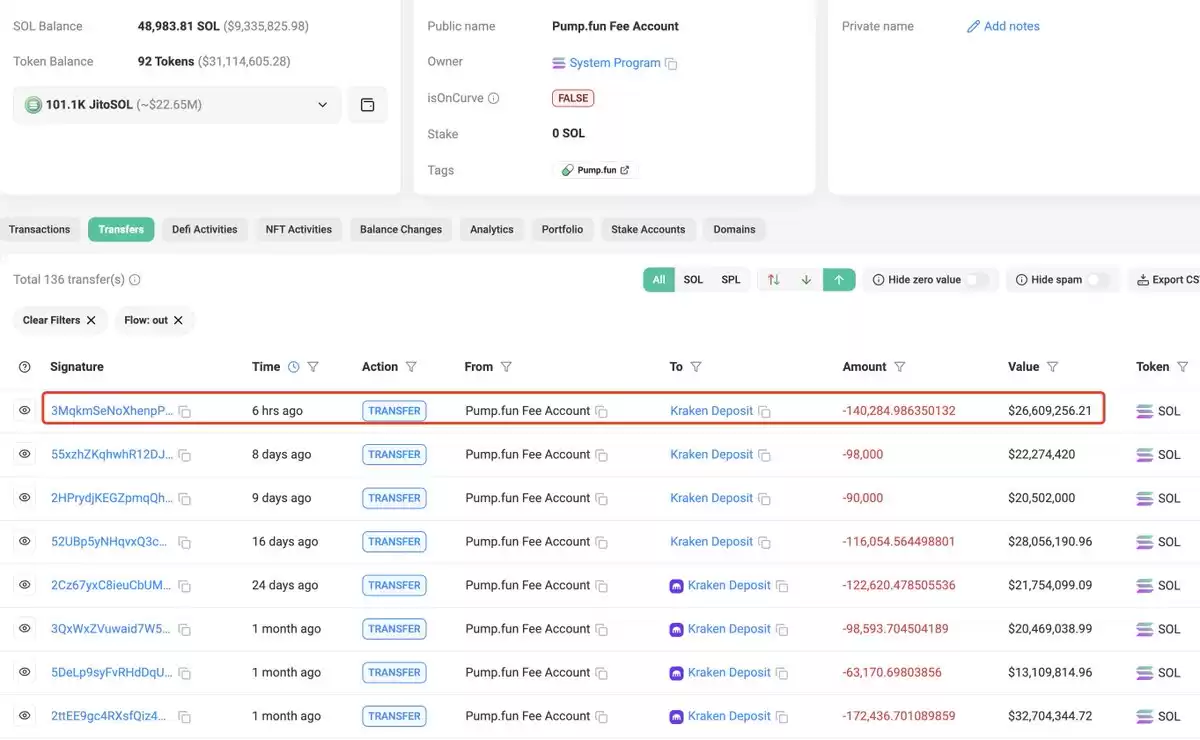The height and width of the screenshot is (740, 1200).
Task: Copy Kraken Deposit address in 6 hrs ago row
Action: tap(765, 412)
